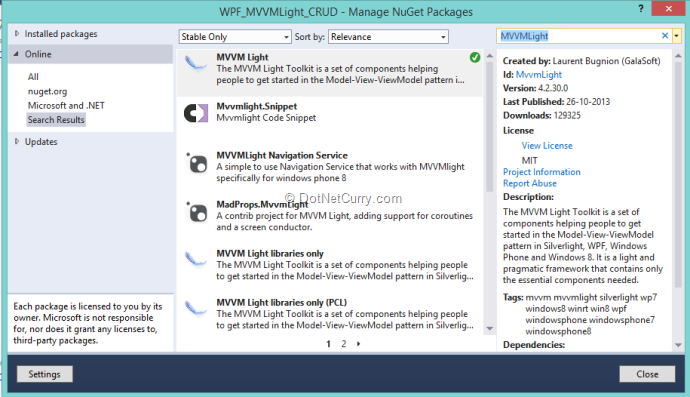
Task: Select results page 1
Action: click(328, 344)
